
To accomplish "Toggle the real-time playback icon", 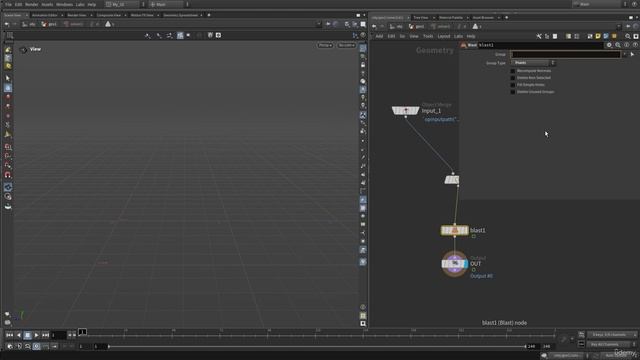I will pos(36,347).
